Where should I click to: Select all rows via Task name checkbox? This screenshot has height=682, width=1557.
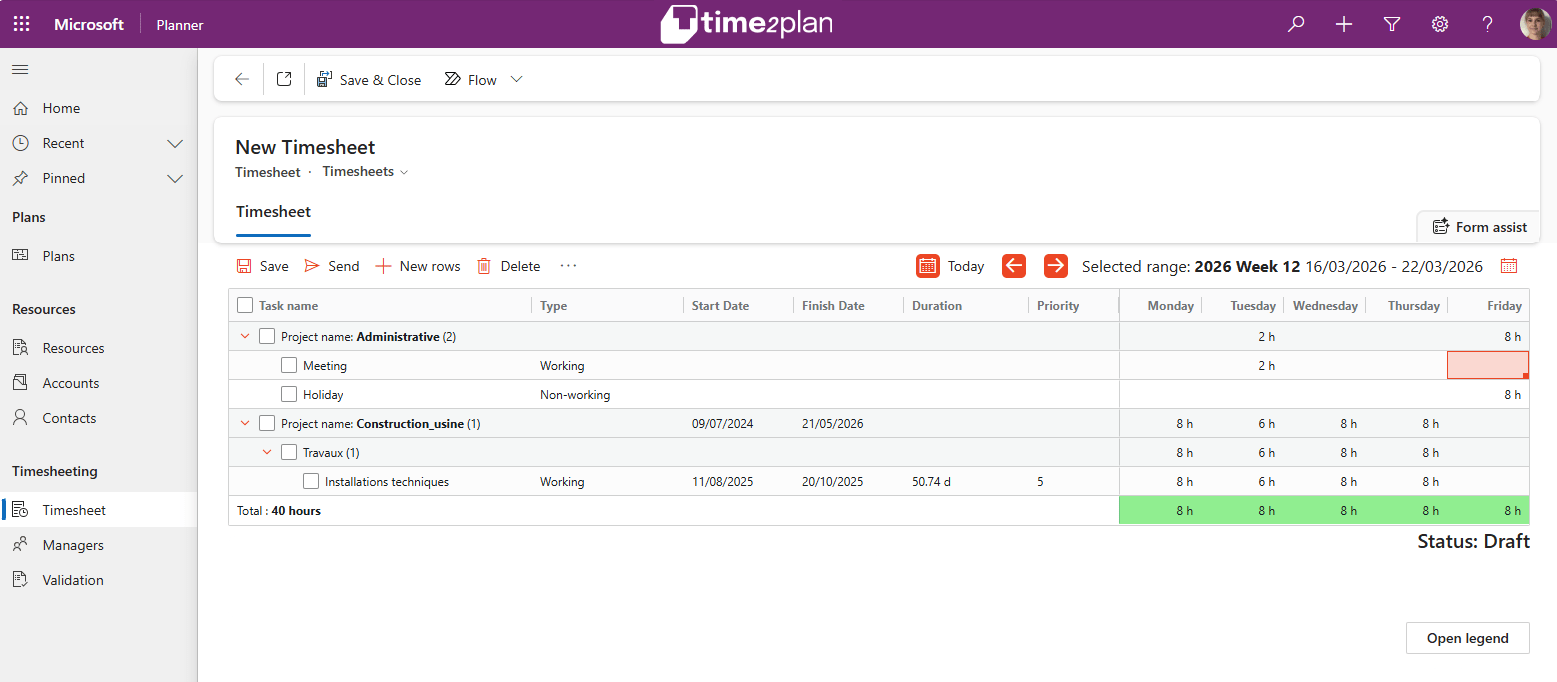pyautogui.click(x=245, y=306)
